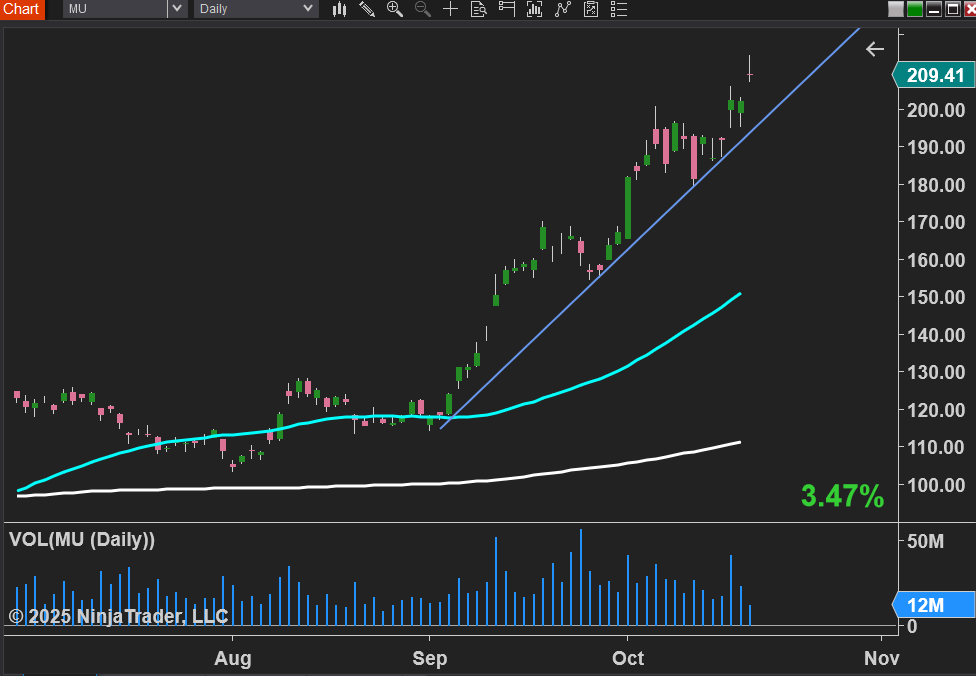
Task: Click the MU instrument input field
Action: click(115, 9)
